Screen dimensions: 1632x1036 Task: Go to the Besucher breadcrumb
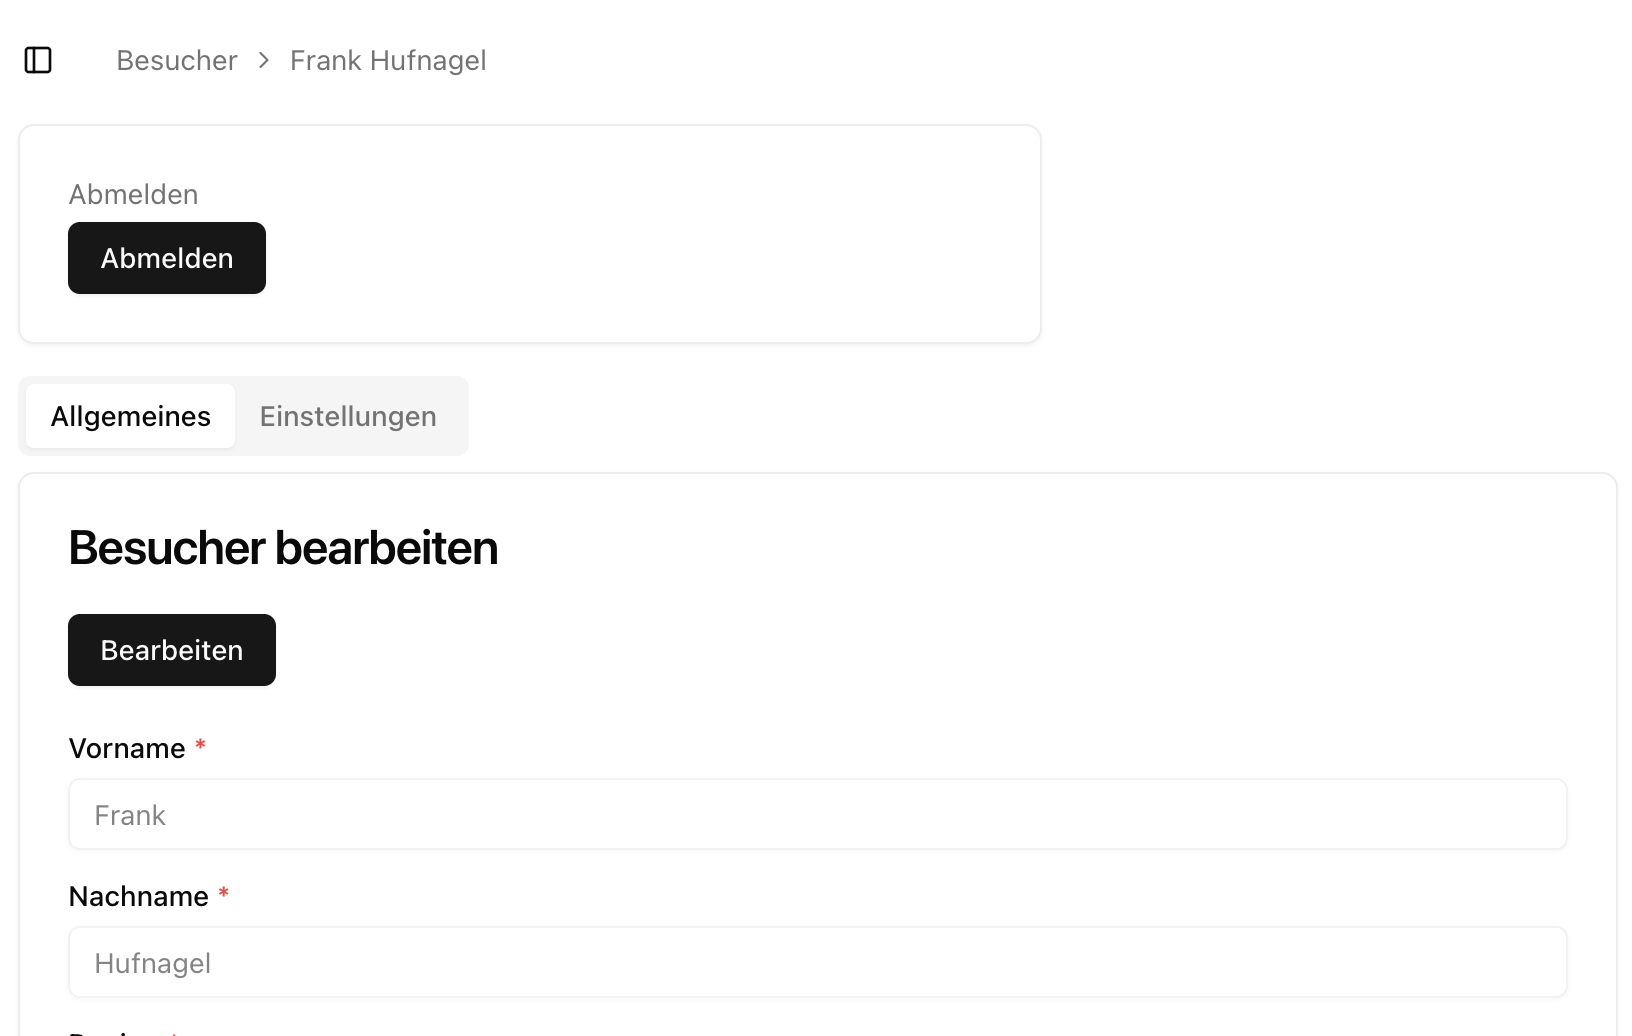tap(177, 60)
